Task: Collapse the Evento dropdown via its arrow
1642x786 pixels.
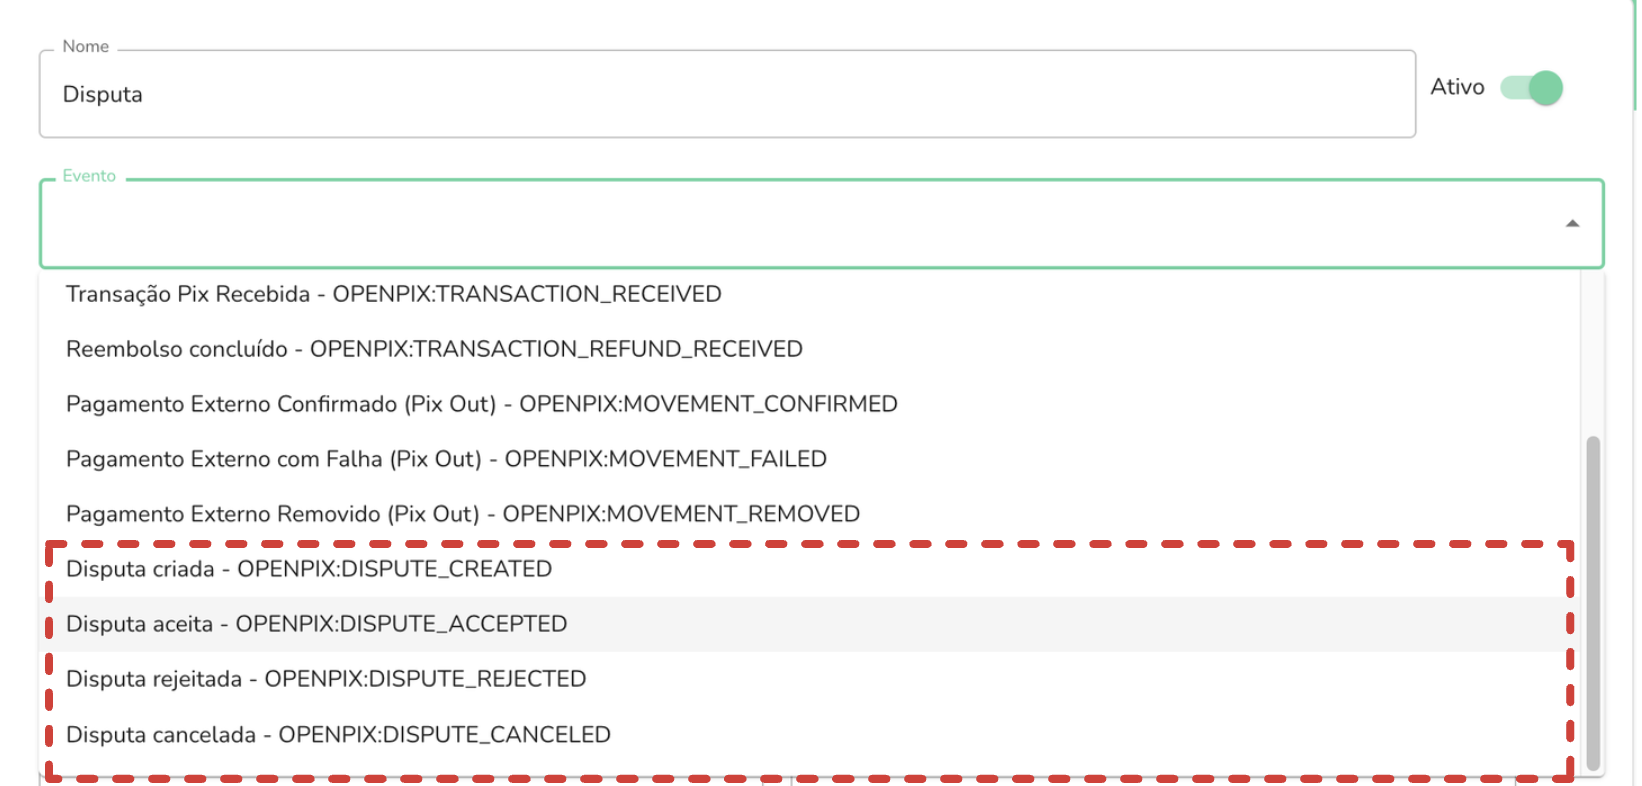Action: [1574, 224]
